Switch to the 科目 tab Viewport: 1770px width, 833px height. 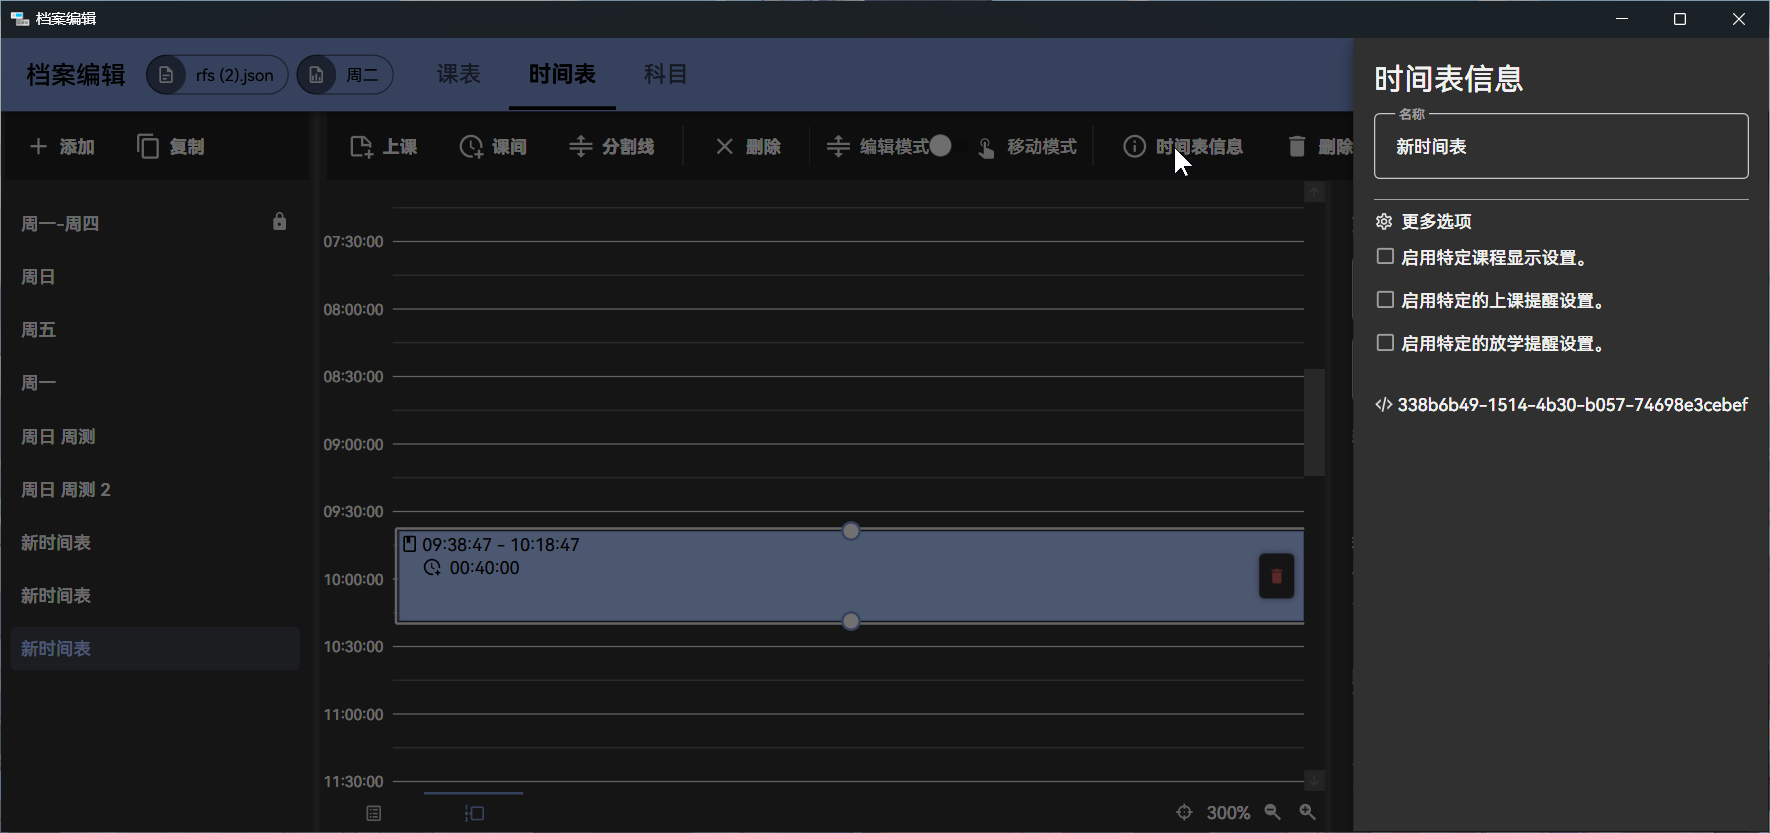tap(665, 74)
